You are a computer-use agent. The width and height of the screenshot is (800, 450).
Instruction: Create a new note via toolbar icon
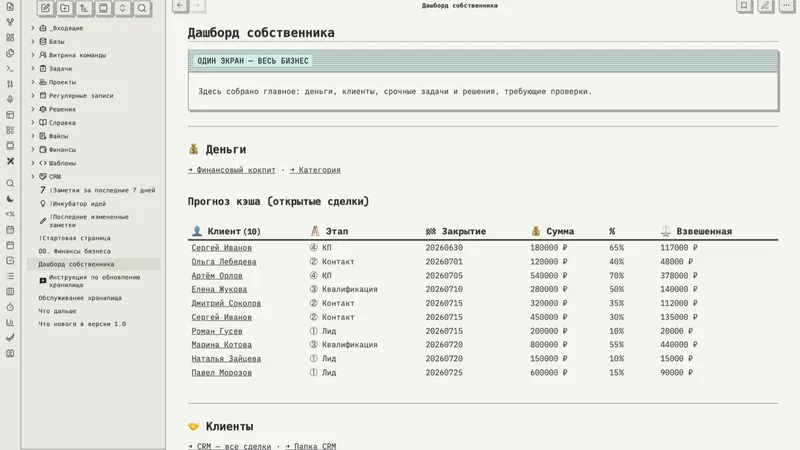pyautogui.click(x=45, y=8)
